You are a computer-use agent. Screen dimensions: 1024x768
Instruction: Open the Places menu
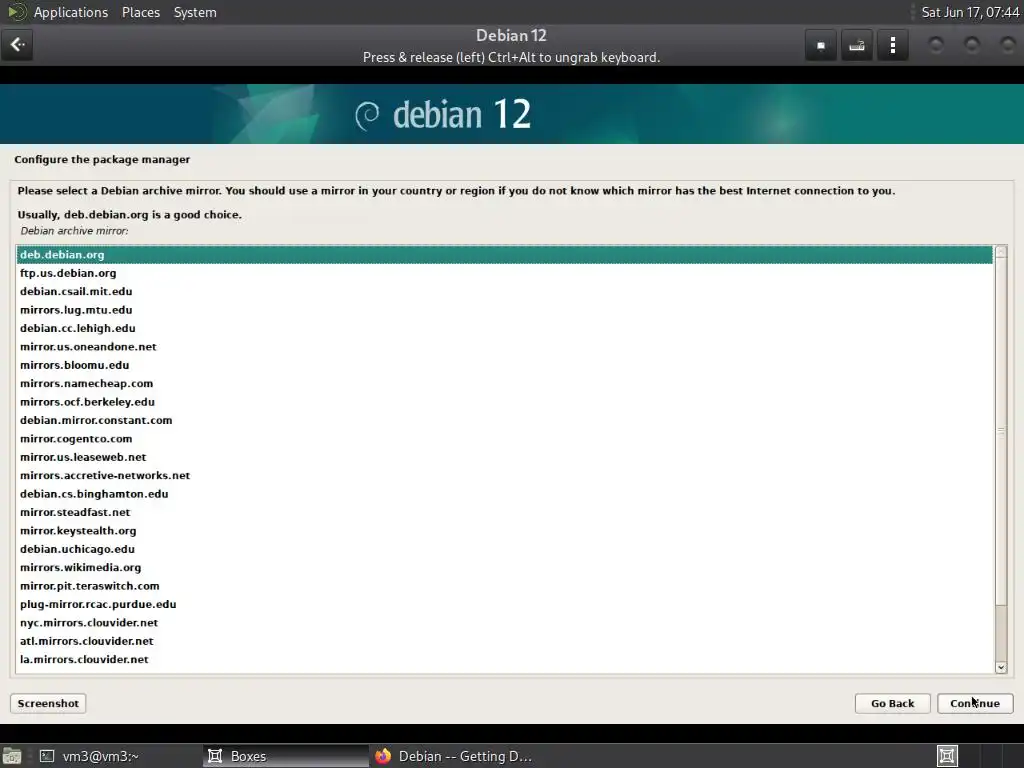pos(140,12)
